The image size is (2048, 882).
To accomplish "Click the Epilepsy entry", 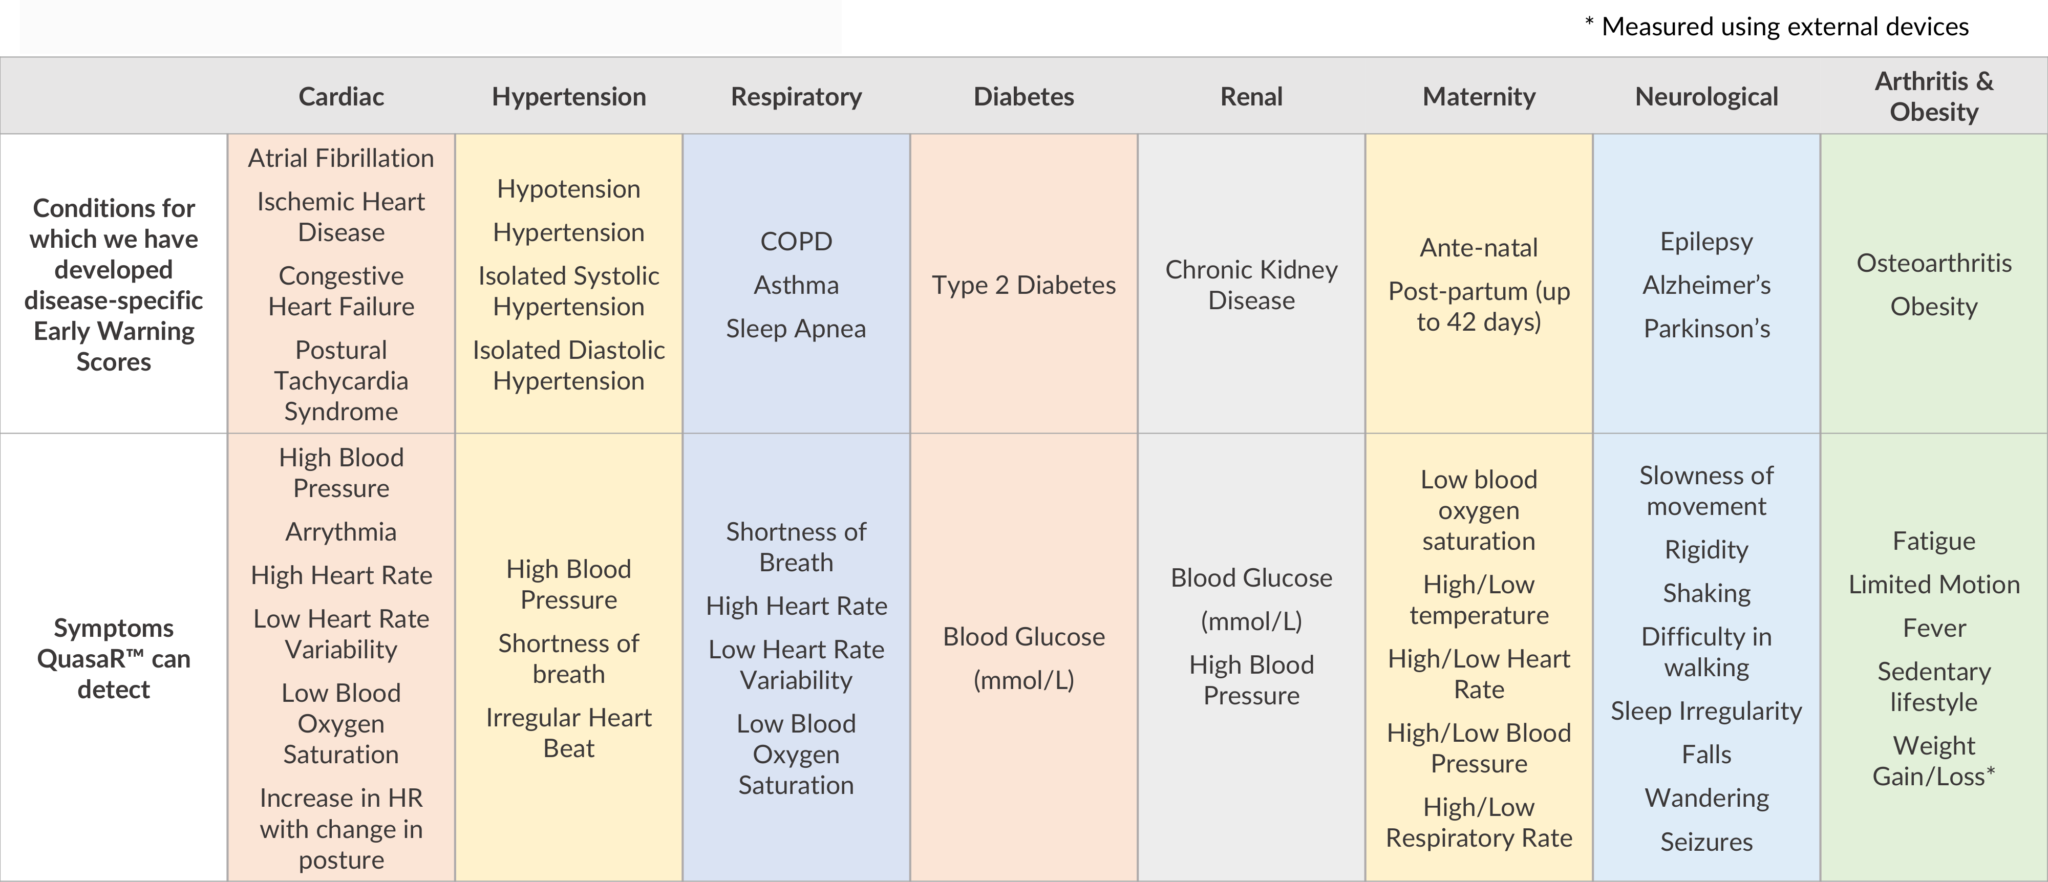I will (x=1706, y=242).
